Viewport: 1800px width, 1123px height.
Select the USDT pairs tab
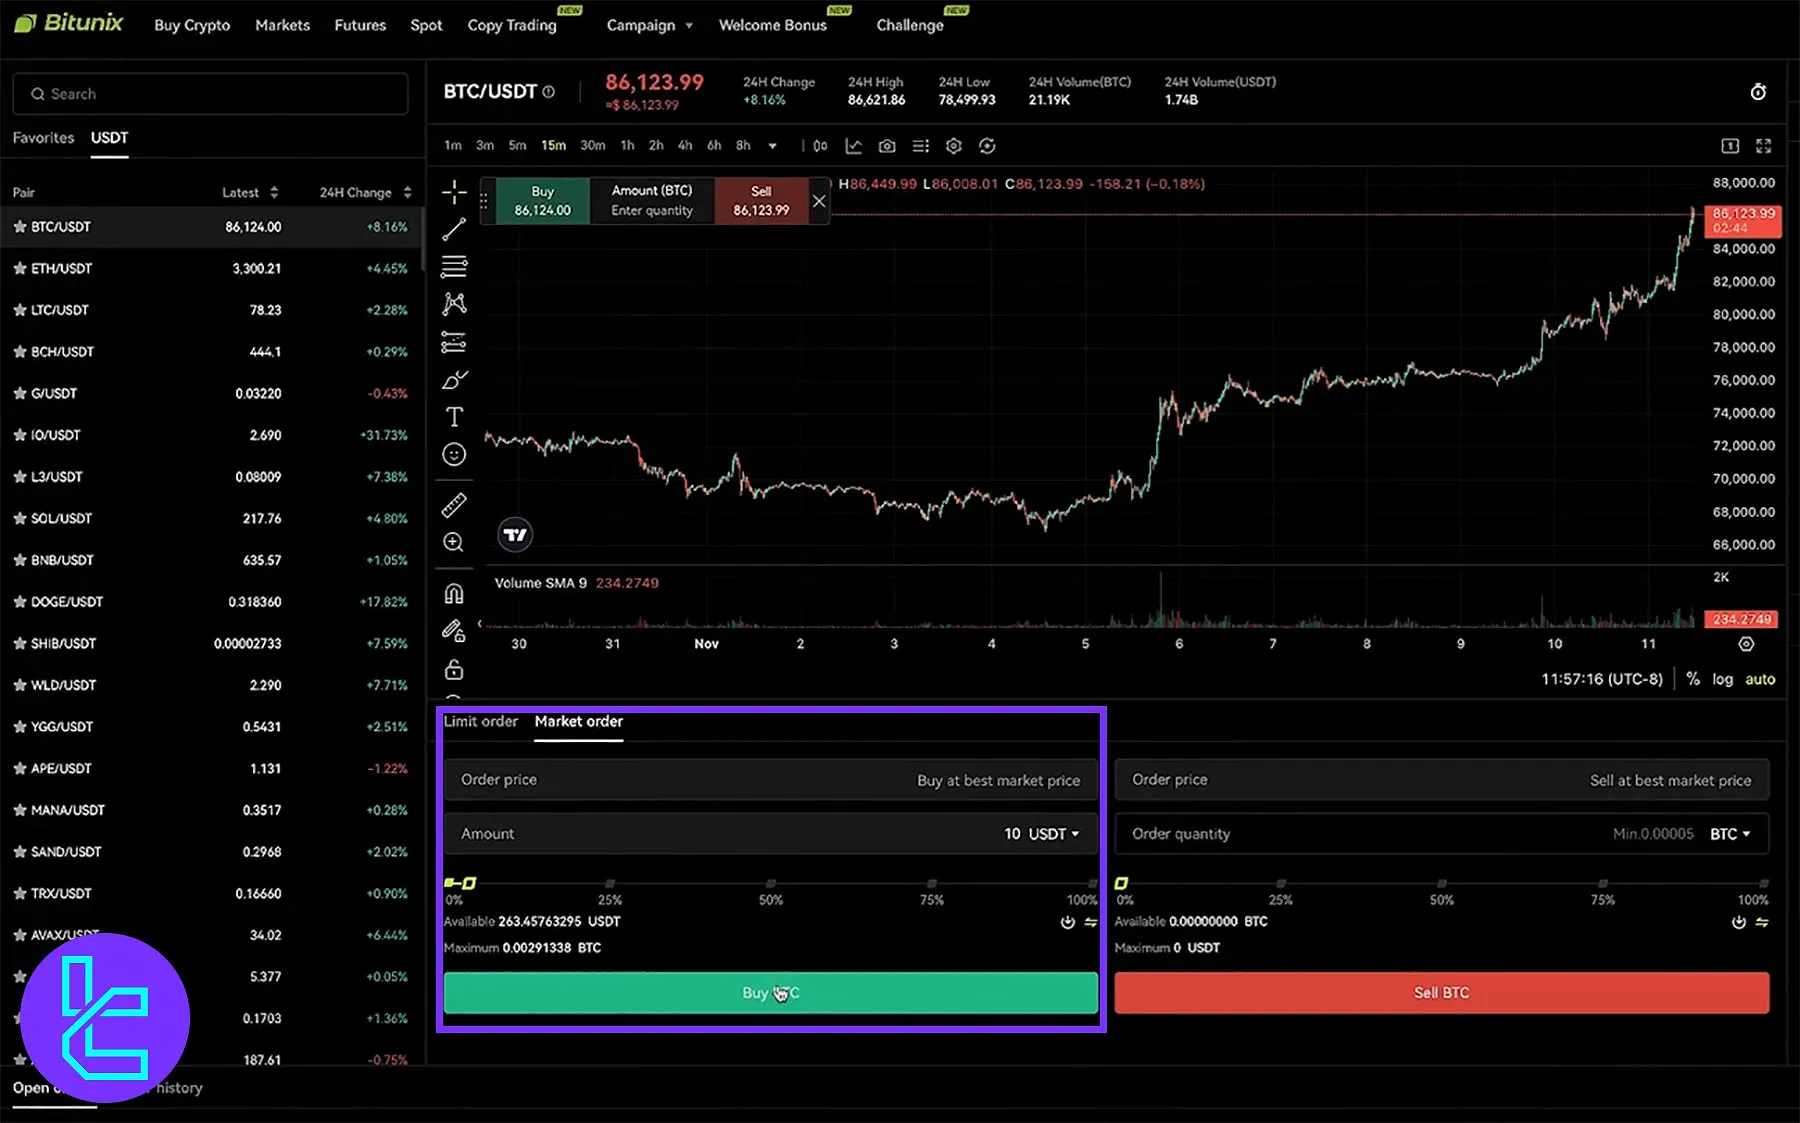[x=109, y=138]
